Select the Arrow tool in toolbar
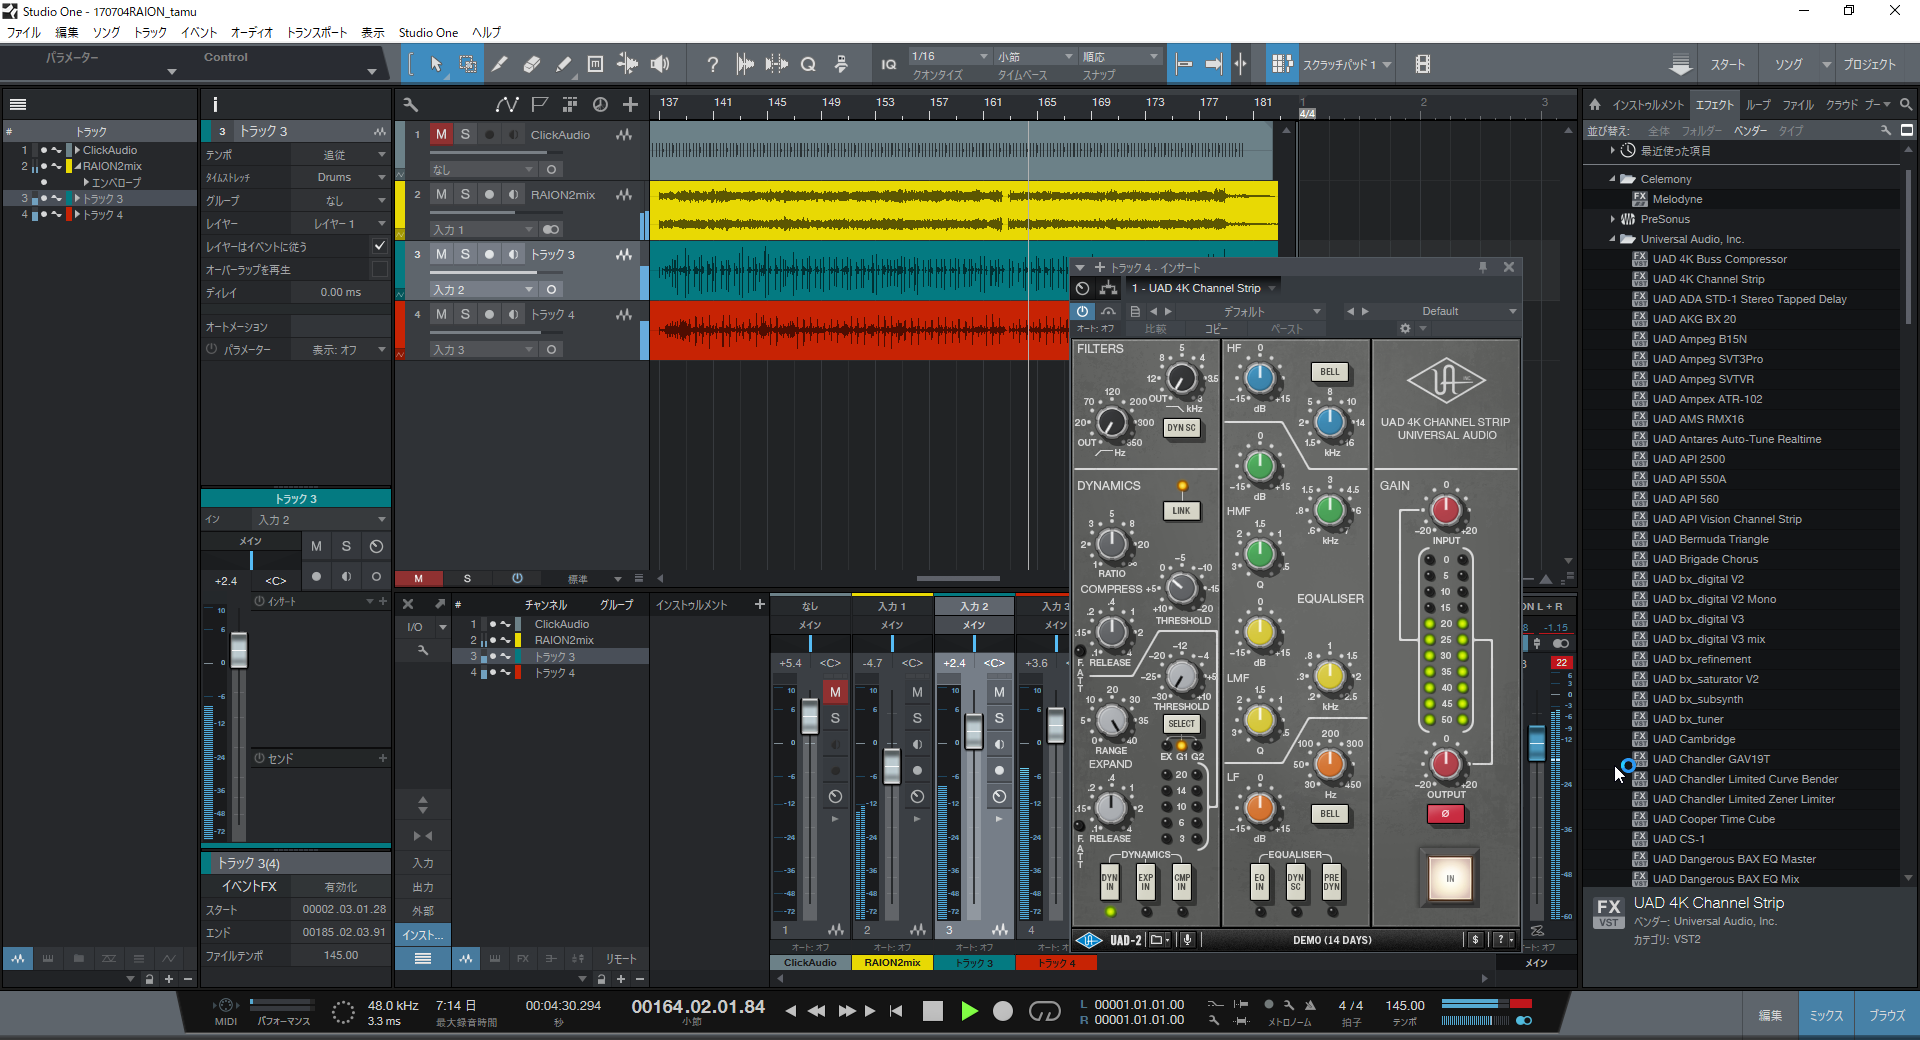 (436, 64)
